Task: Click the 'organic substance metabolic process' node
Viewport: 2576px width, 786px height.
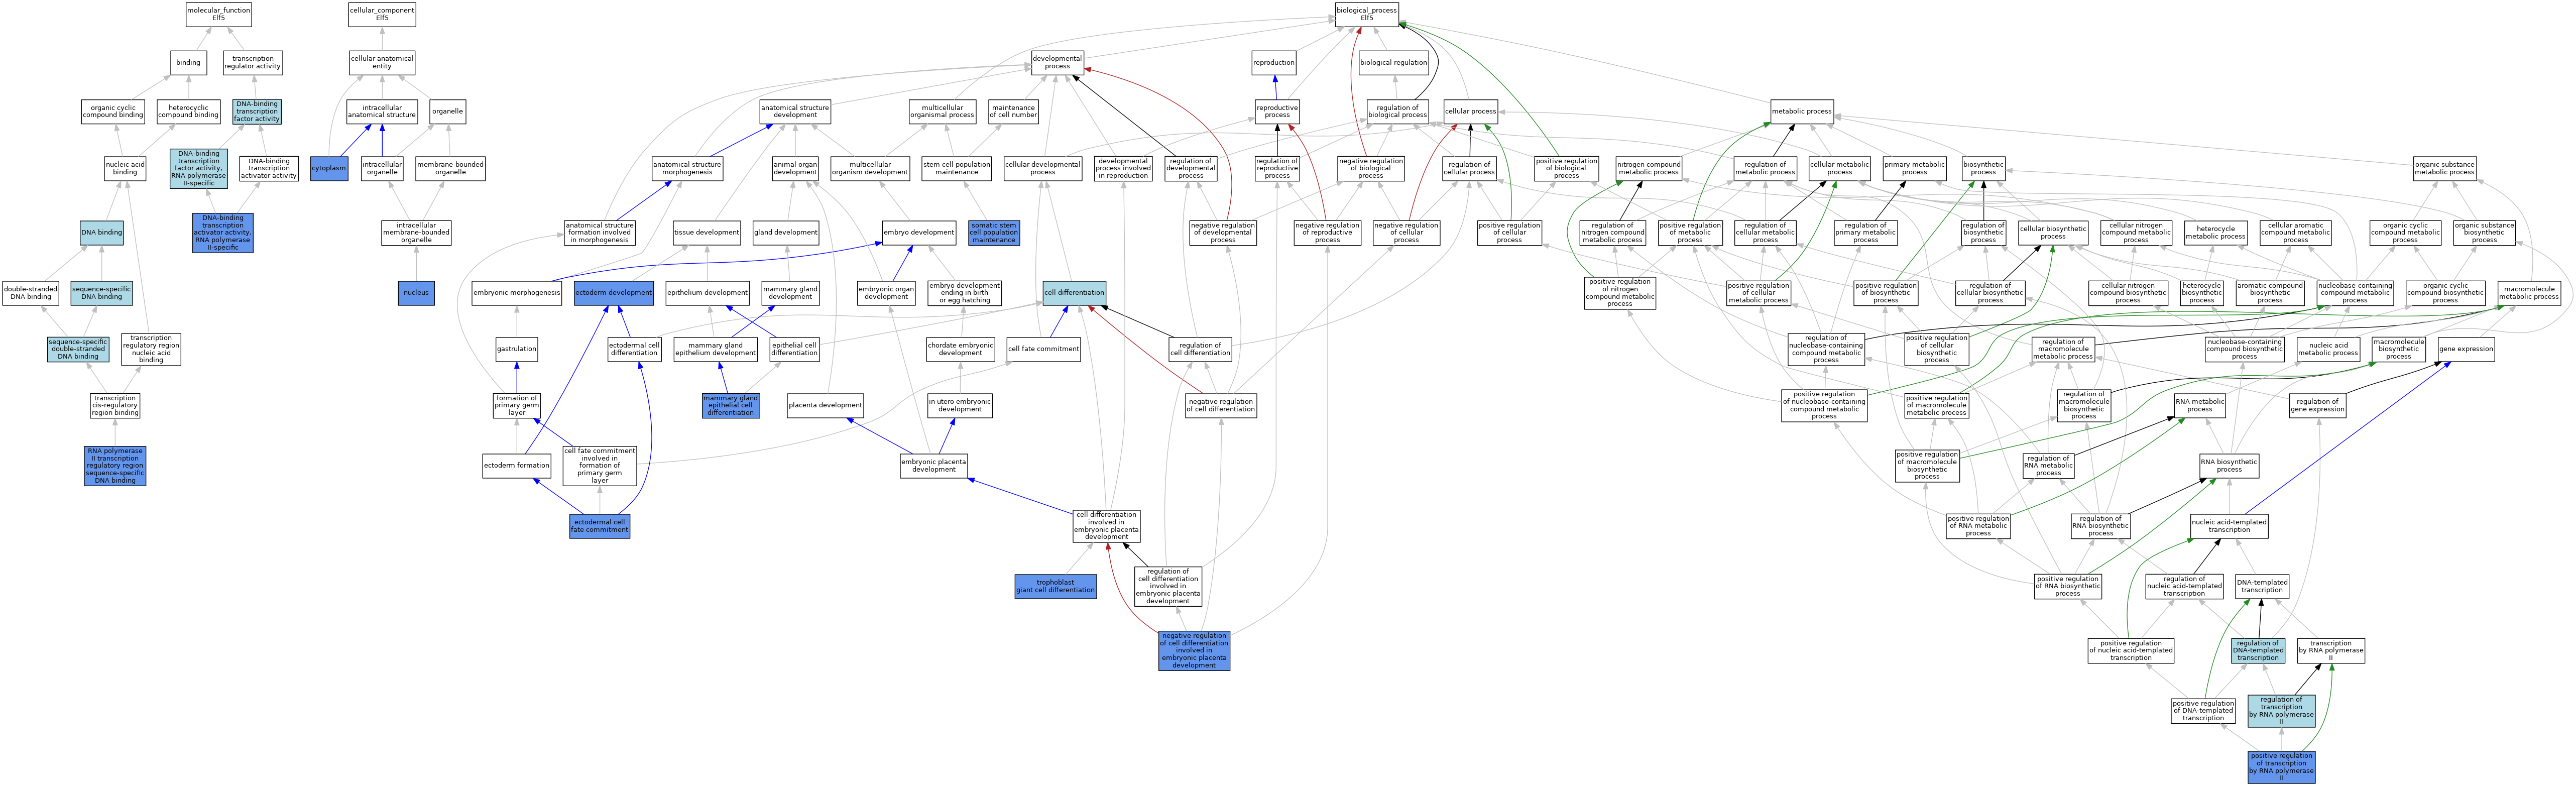Action: pos(2445,168)
